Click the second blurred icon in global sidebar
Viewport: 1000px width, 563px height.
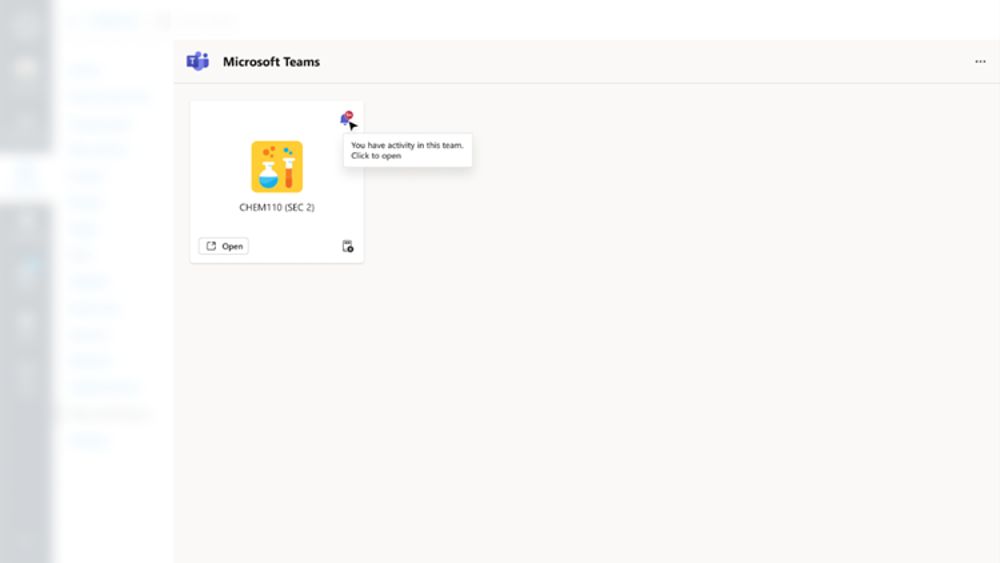26,70
